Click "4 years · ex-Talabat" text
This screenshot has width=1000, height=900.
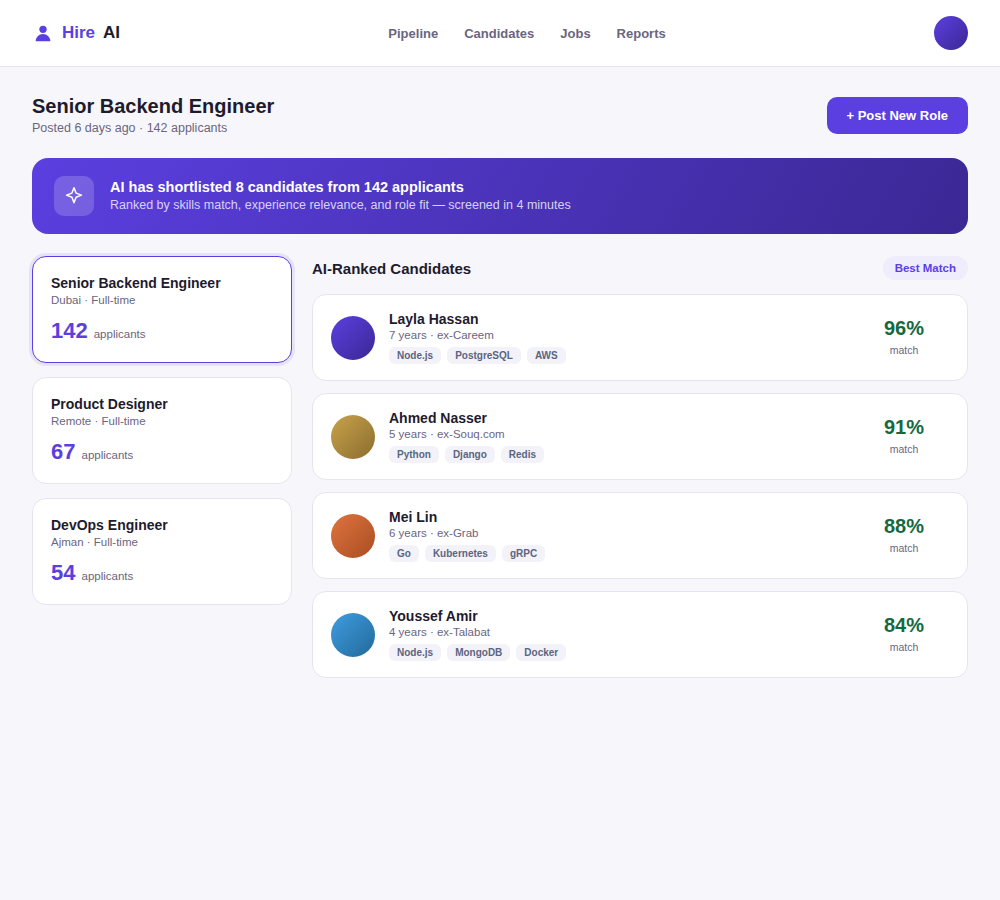pyautogui.click(x=439, y=632)
